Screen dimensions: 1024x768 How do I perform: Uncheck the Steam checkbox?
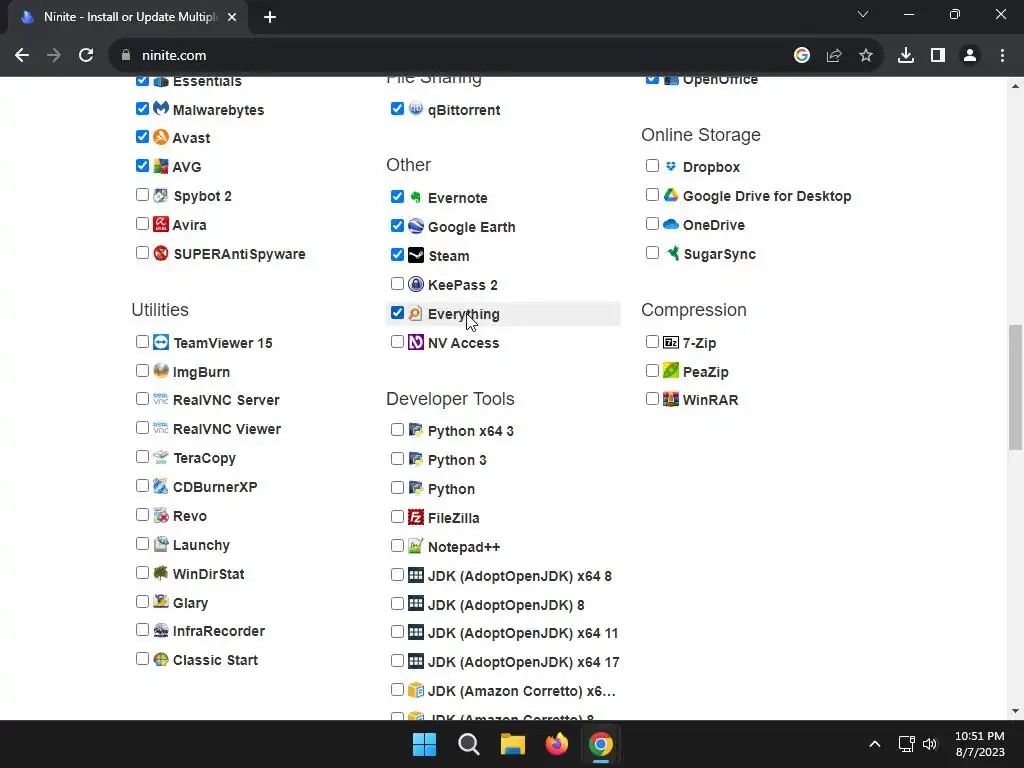[397, 255]
